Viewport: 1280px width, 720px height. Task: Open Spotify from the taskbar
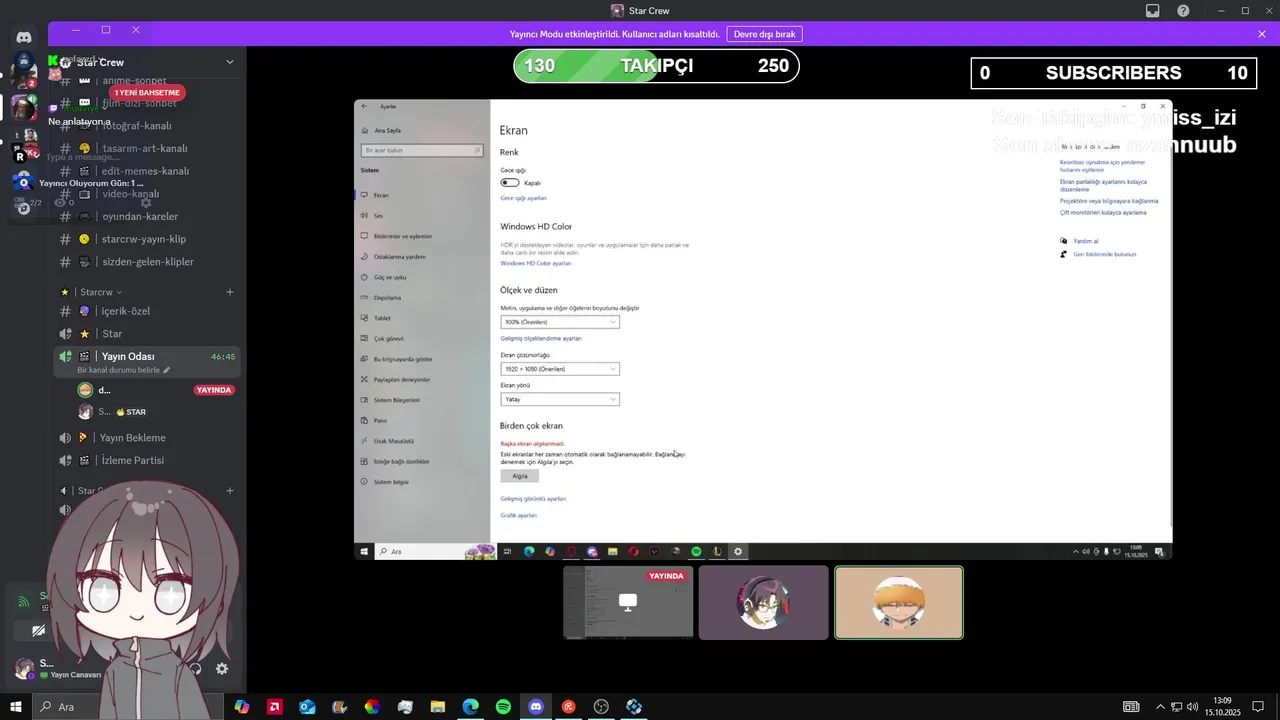pos(503,707)
